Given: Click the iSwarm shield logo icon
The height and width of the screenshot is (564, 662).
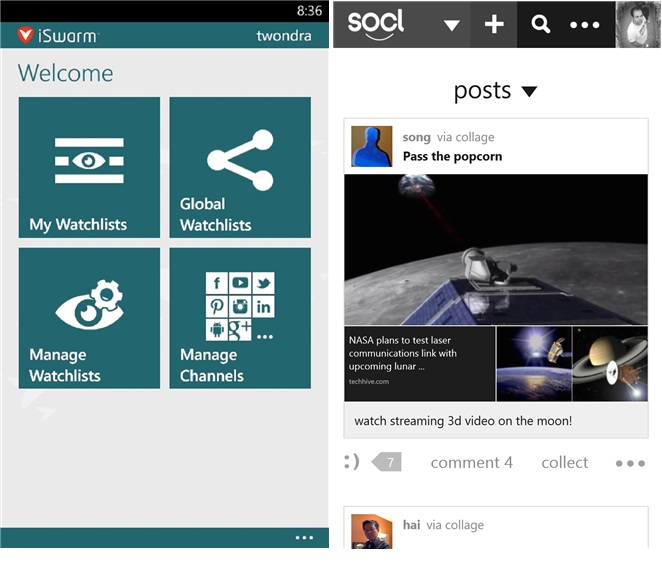Looking at the screenshot, I should pyautogui.click(x=25, y=35).
